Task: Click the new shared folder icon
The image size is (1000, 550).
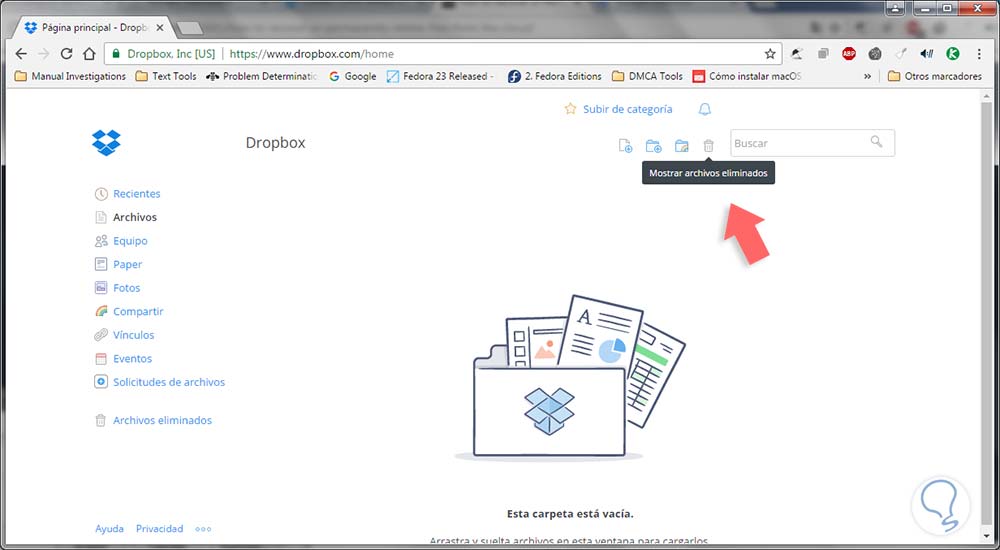Action: (682, 146)
